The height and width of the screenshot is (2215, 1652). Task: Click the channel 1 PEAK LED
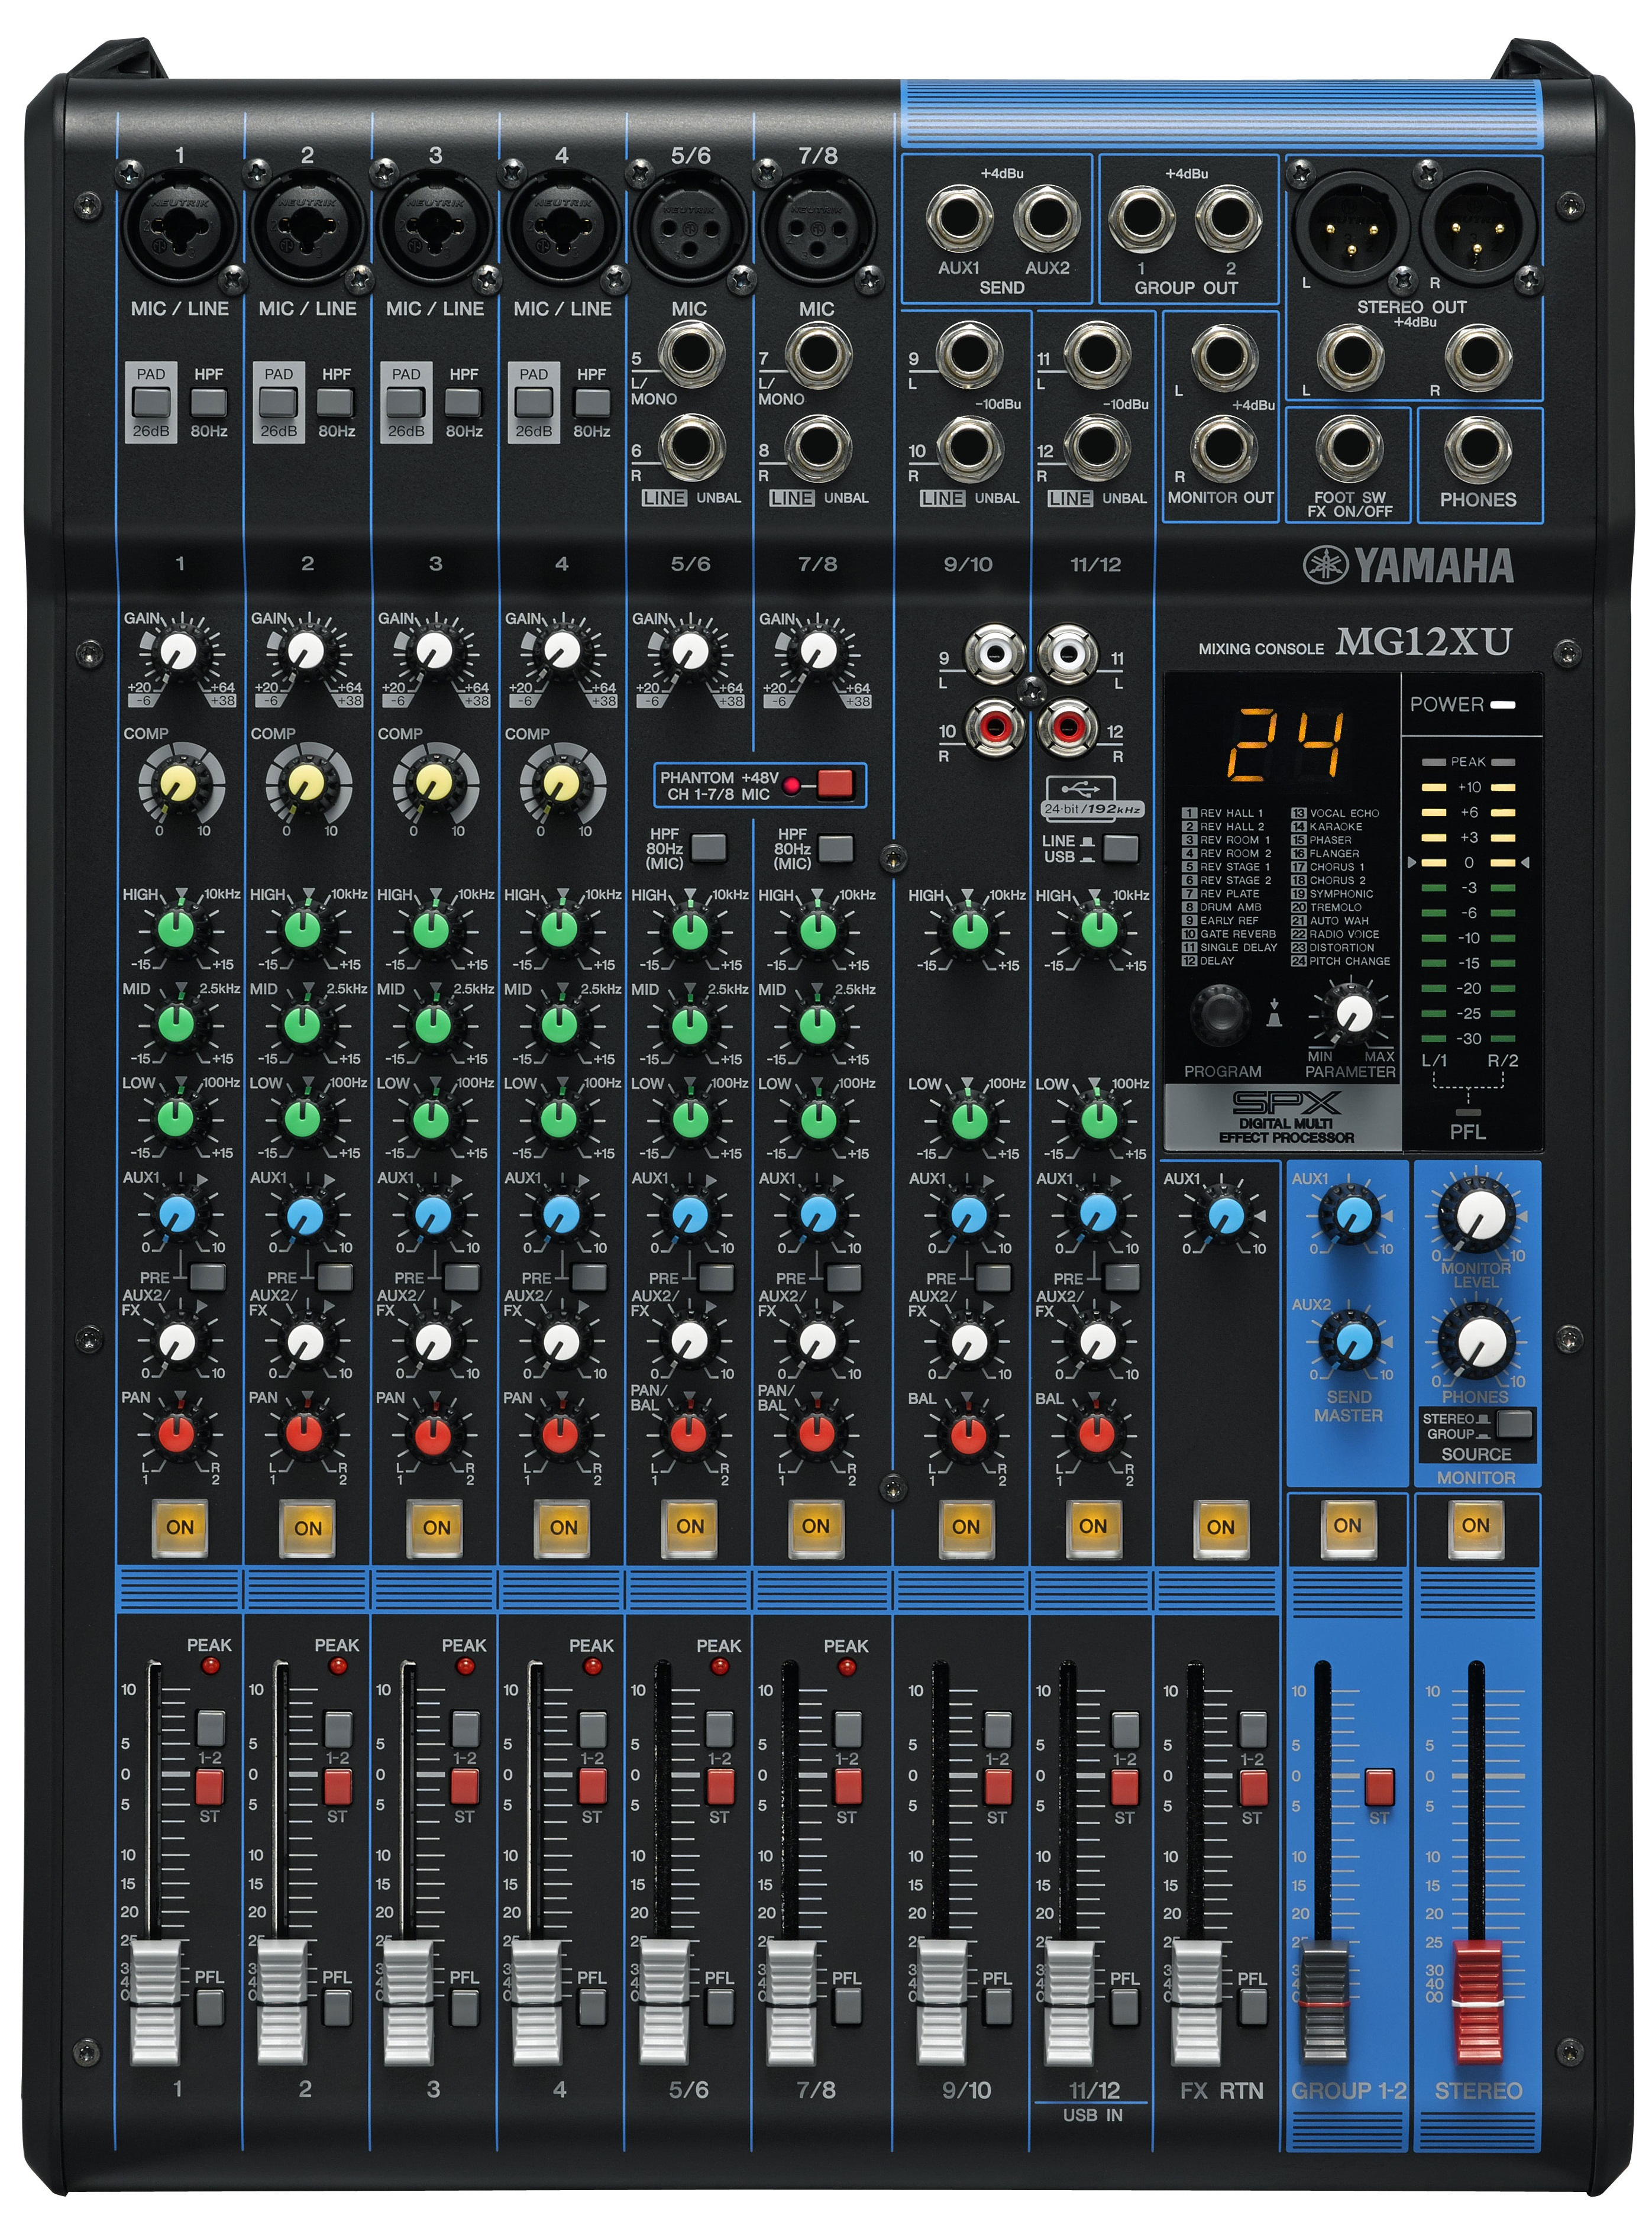210,1665
